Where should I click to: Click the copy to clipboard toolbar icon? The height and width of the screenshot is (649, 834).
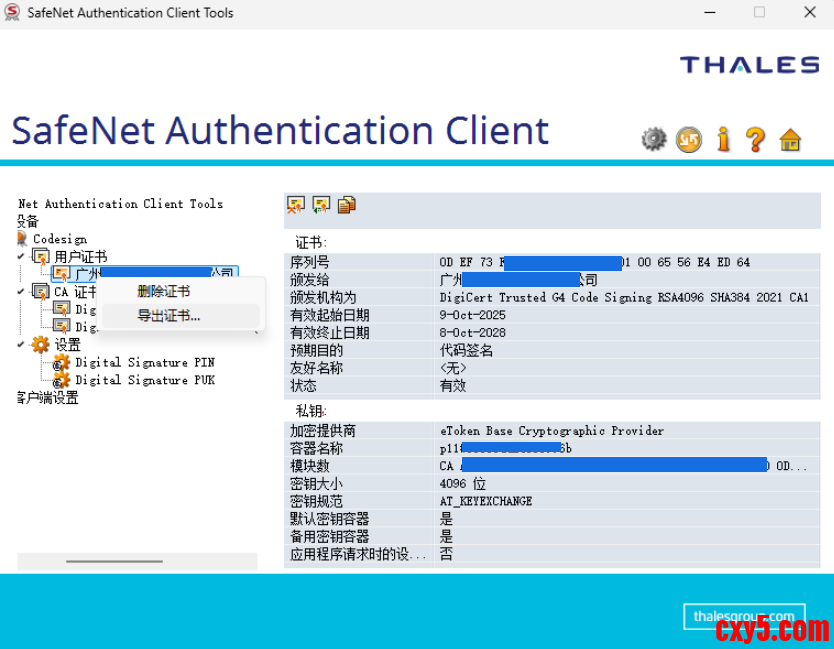(x=346, y=205)
